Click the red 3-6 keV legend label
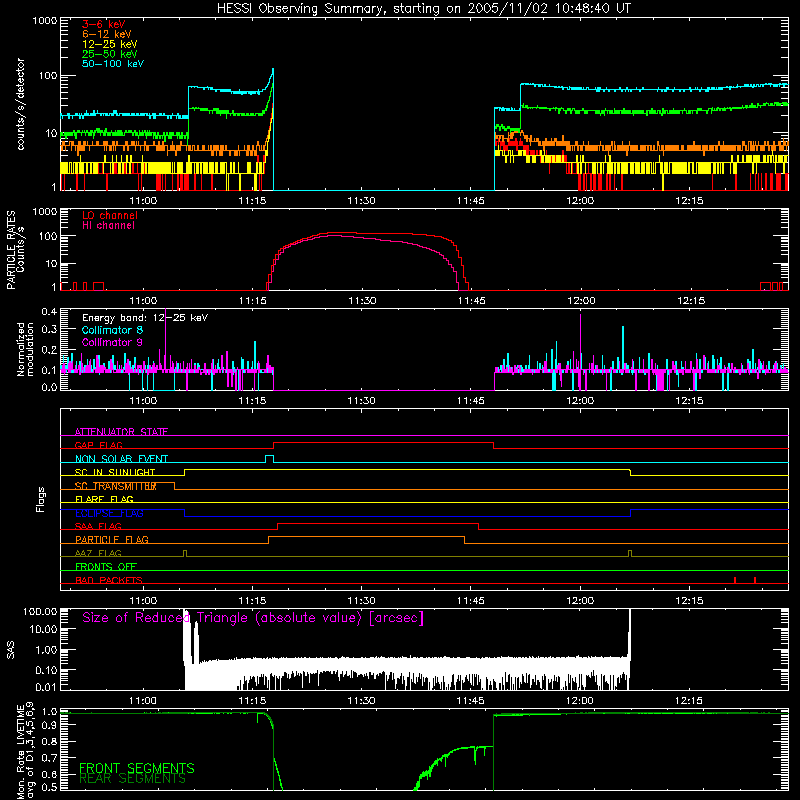This screenshot has height=800, width=800. (x=104, y=24)
